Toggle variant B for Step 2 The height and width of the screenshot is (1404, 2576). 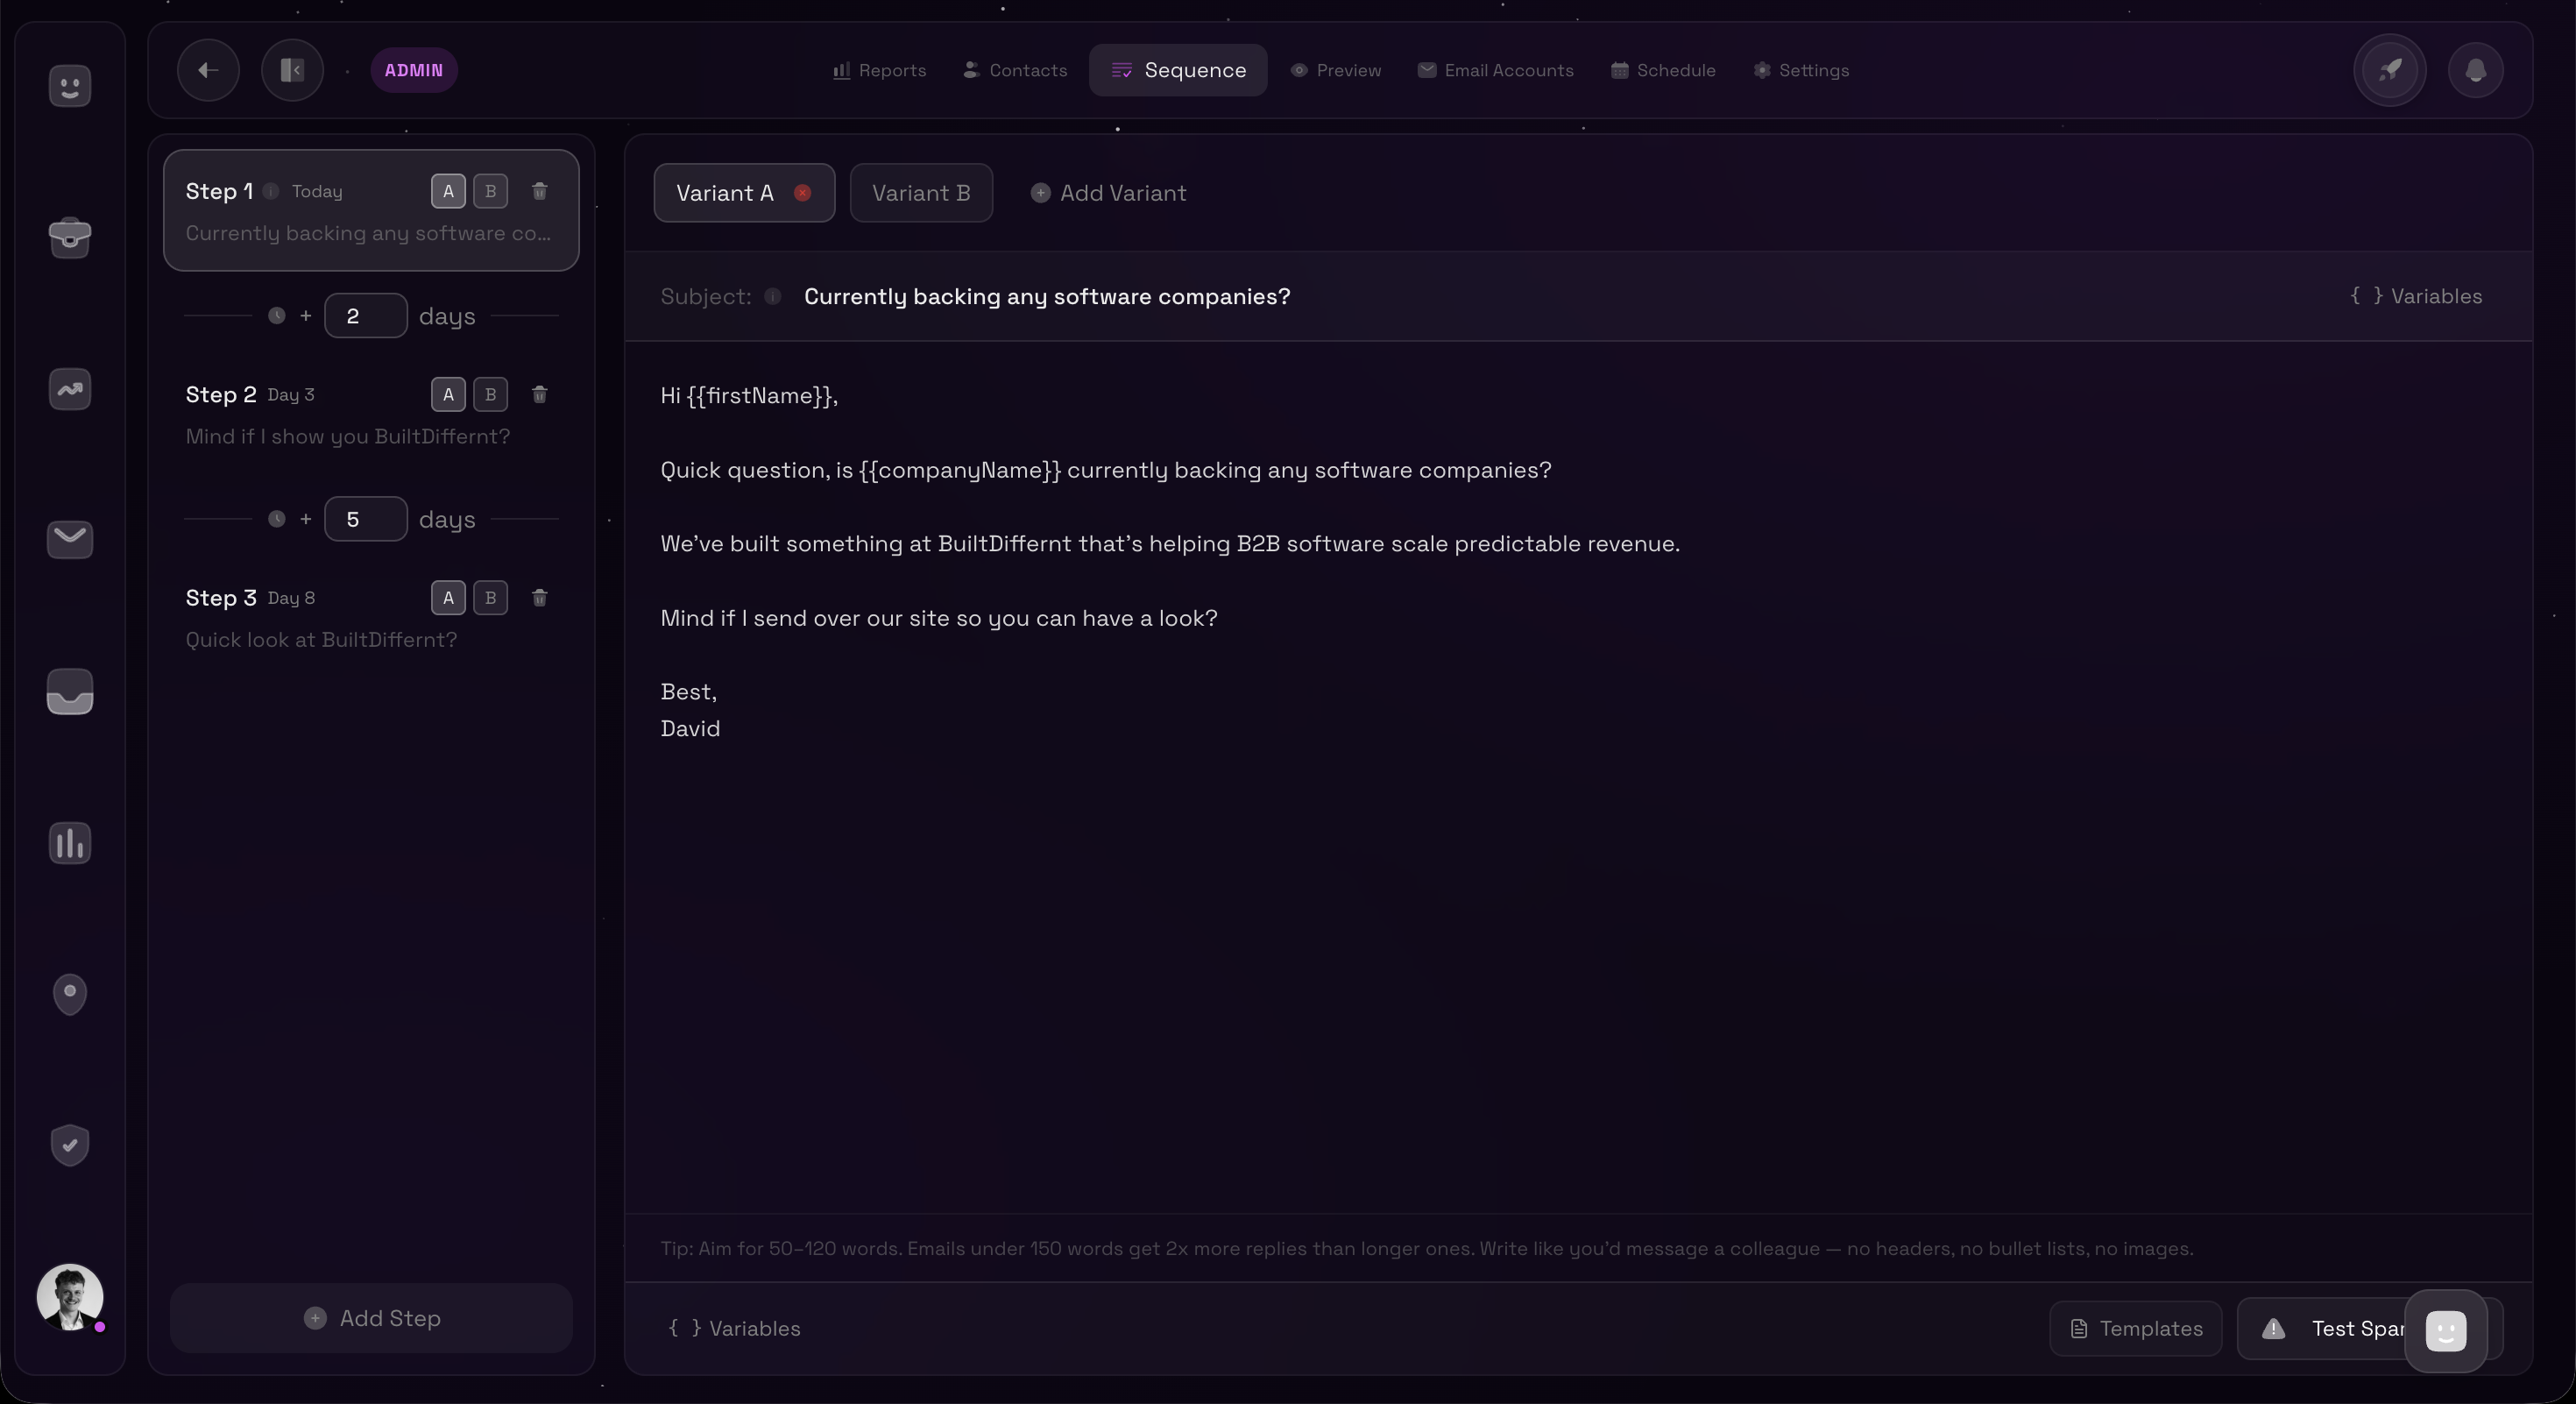coord(490,394)
